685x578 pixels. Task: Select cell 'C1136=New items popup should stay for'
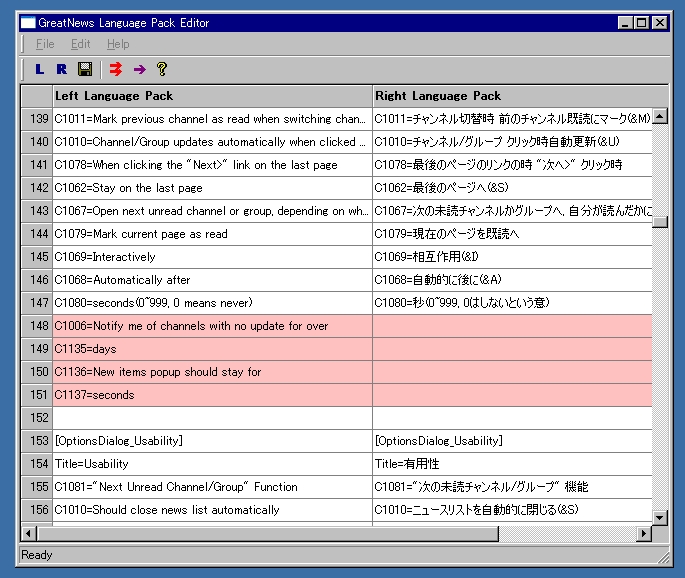212,372
